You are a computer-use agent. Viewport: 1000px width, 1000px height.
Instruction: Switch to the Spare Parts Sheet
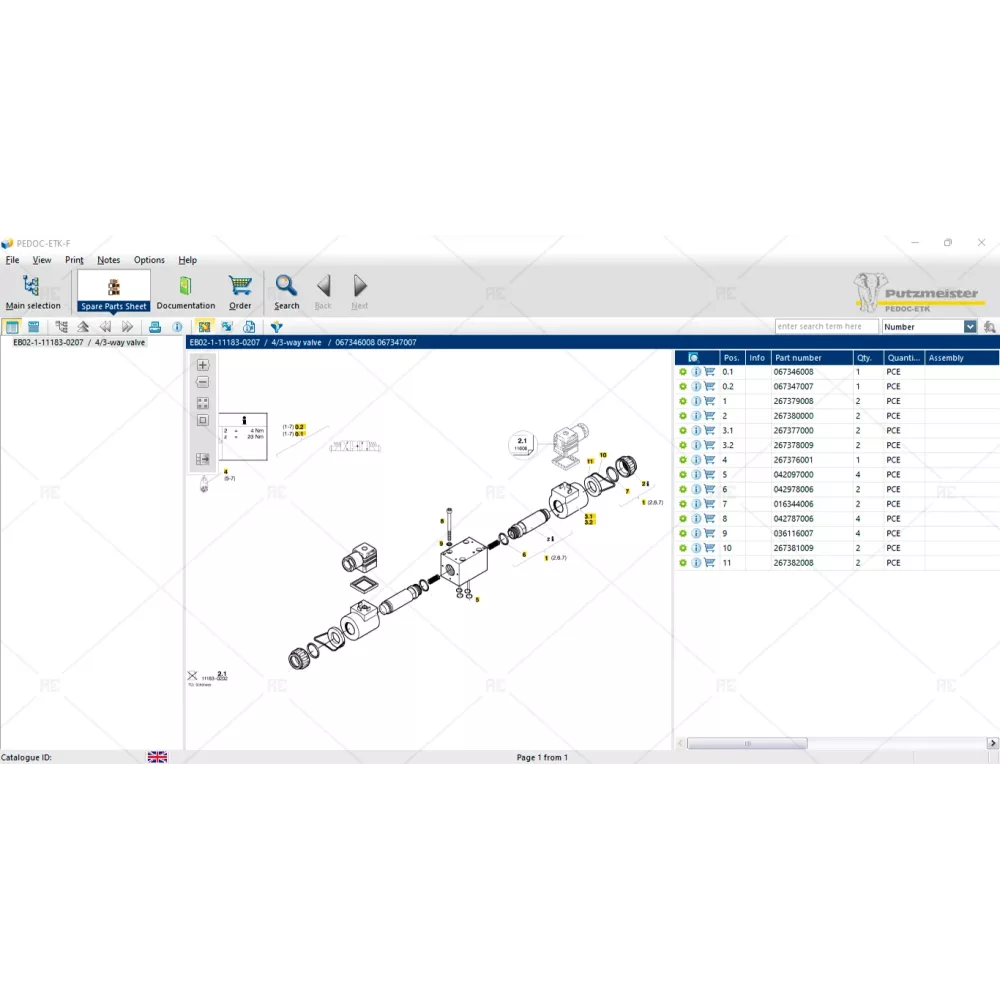[x=114, y=292]
